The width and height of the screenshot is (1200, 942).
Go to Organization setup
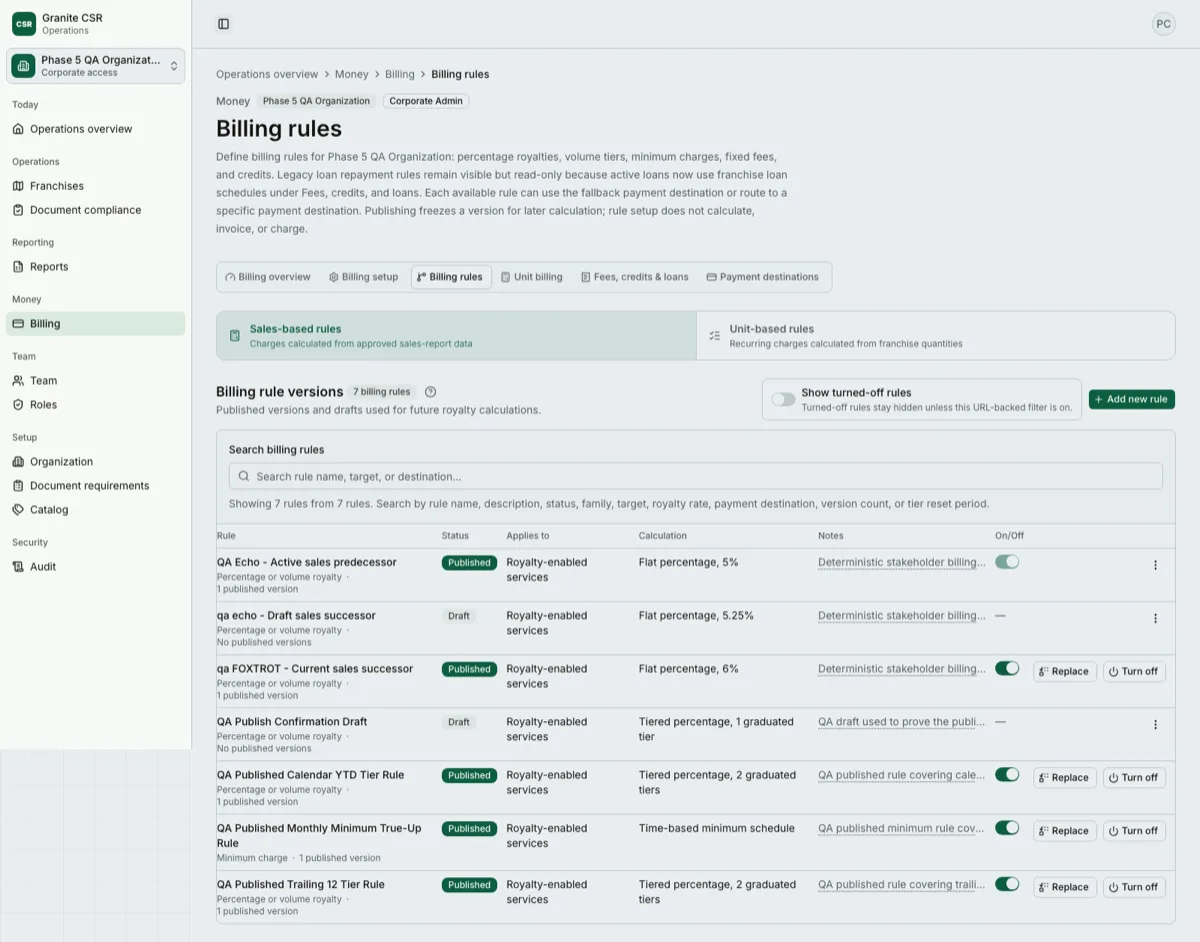95,462
